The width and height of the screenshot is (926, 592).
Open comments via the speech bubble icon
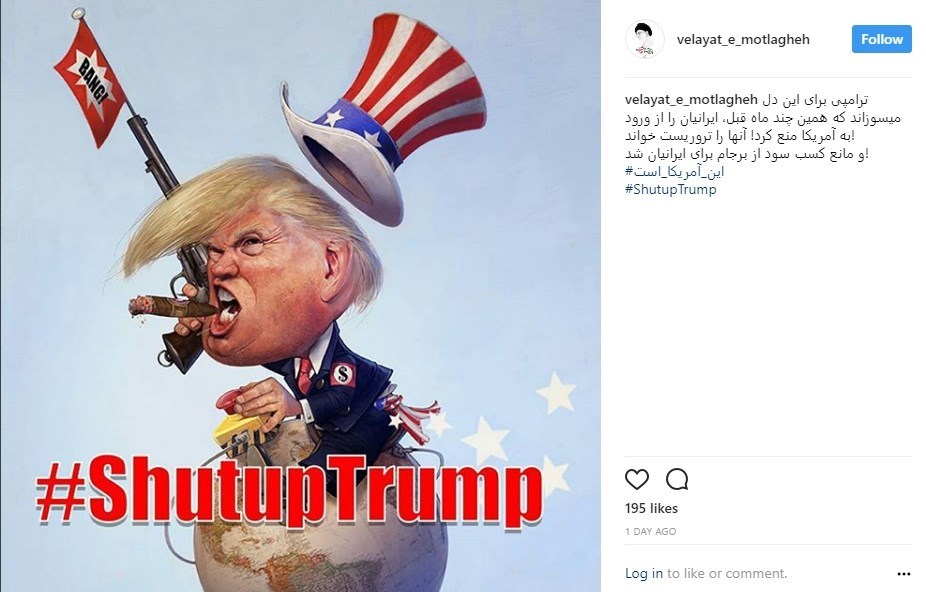pos(677,479)
